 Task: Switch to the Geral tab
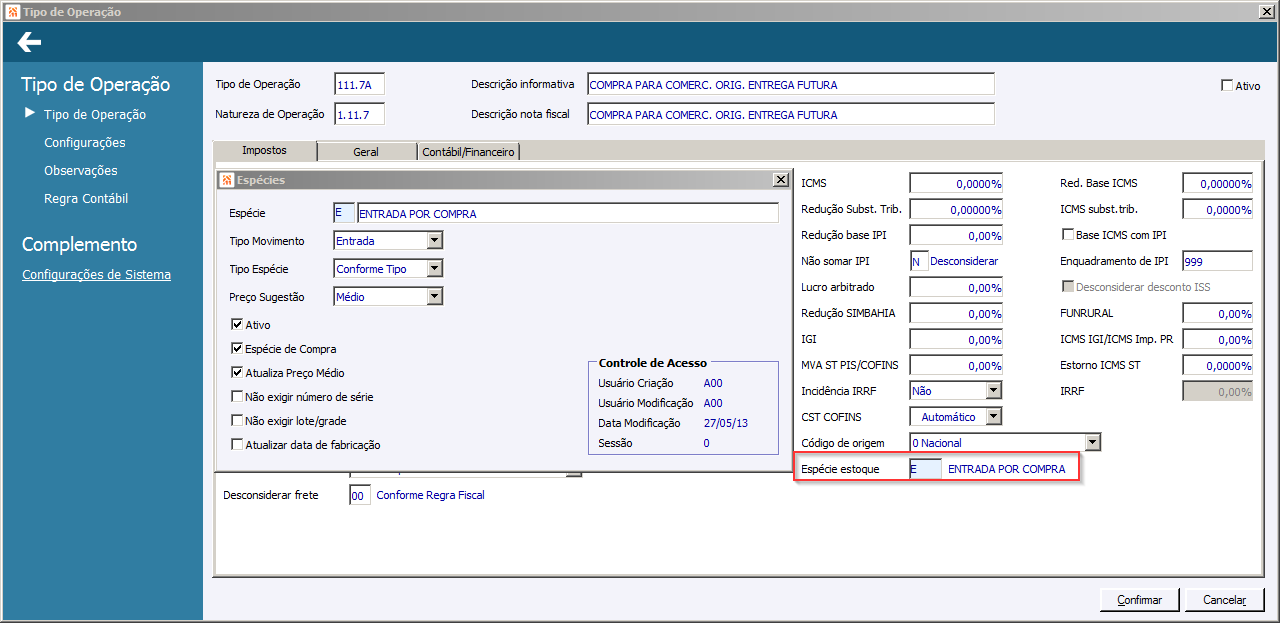pyautogui.click(x=366, y=152)
